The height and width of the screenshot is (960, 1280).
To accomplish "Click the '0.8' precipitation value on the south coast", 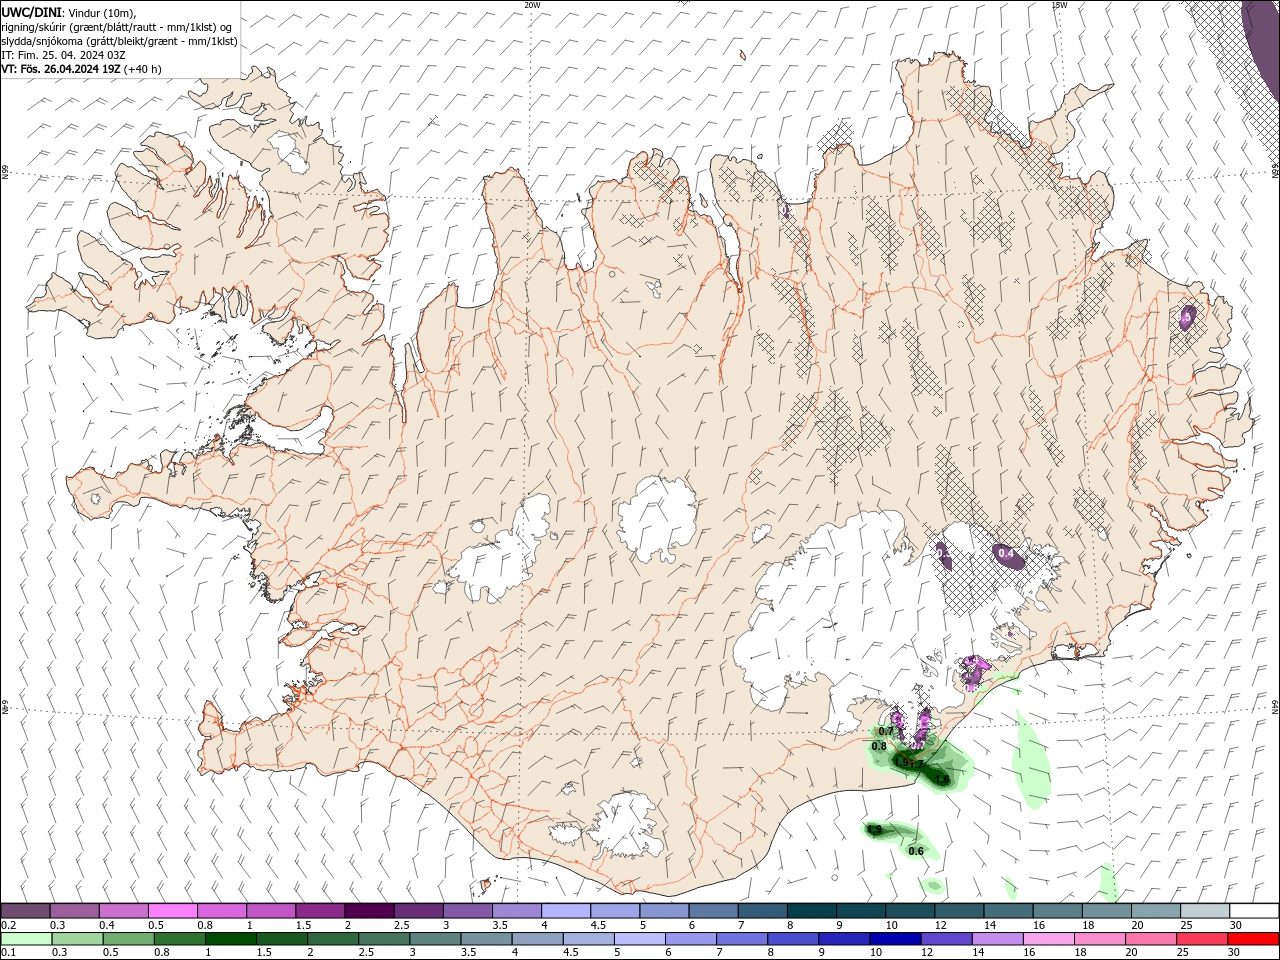I will pos(879,746).
